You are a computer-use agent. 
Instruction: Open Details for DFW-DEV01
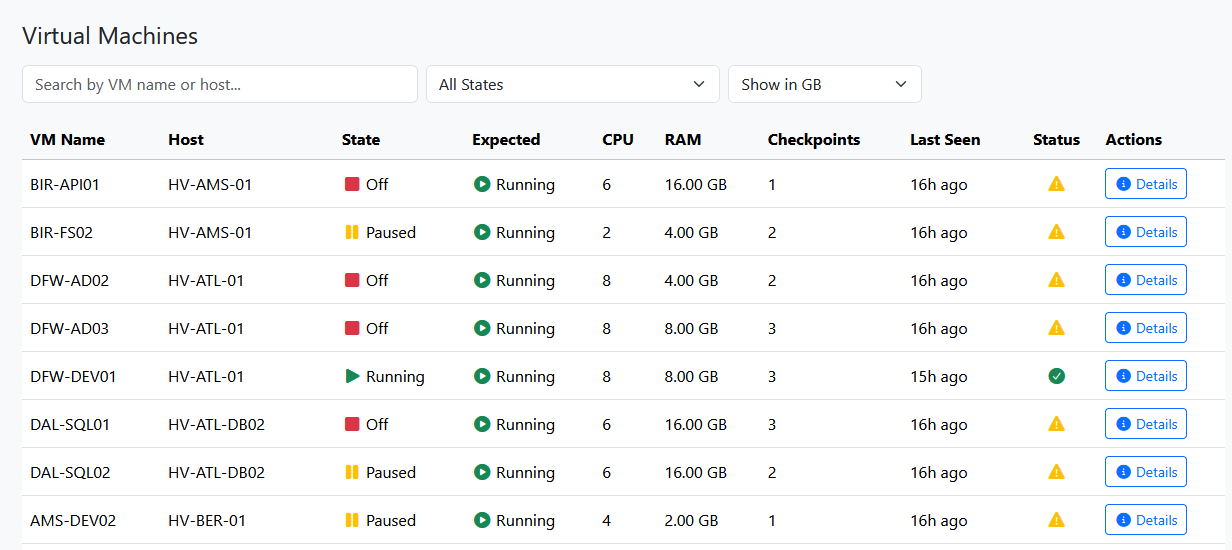pyautogui.click(x=1145, y=376)
